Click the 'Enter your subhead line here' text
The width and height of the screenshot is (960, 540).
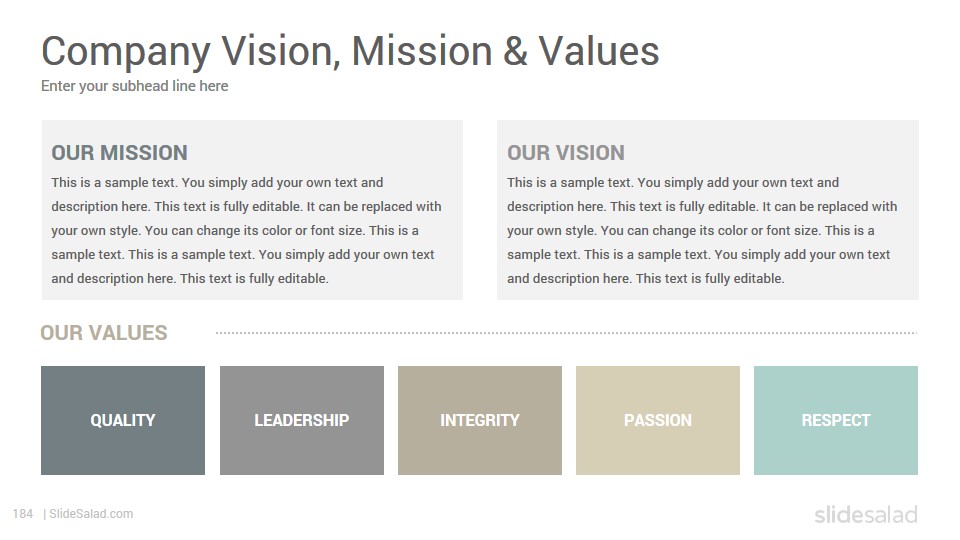135,86
